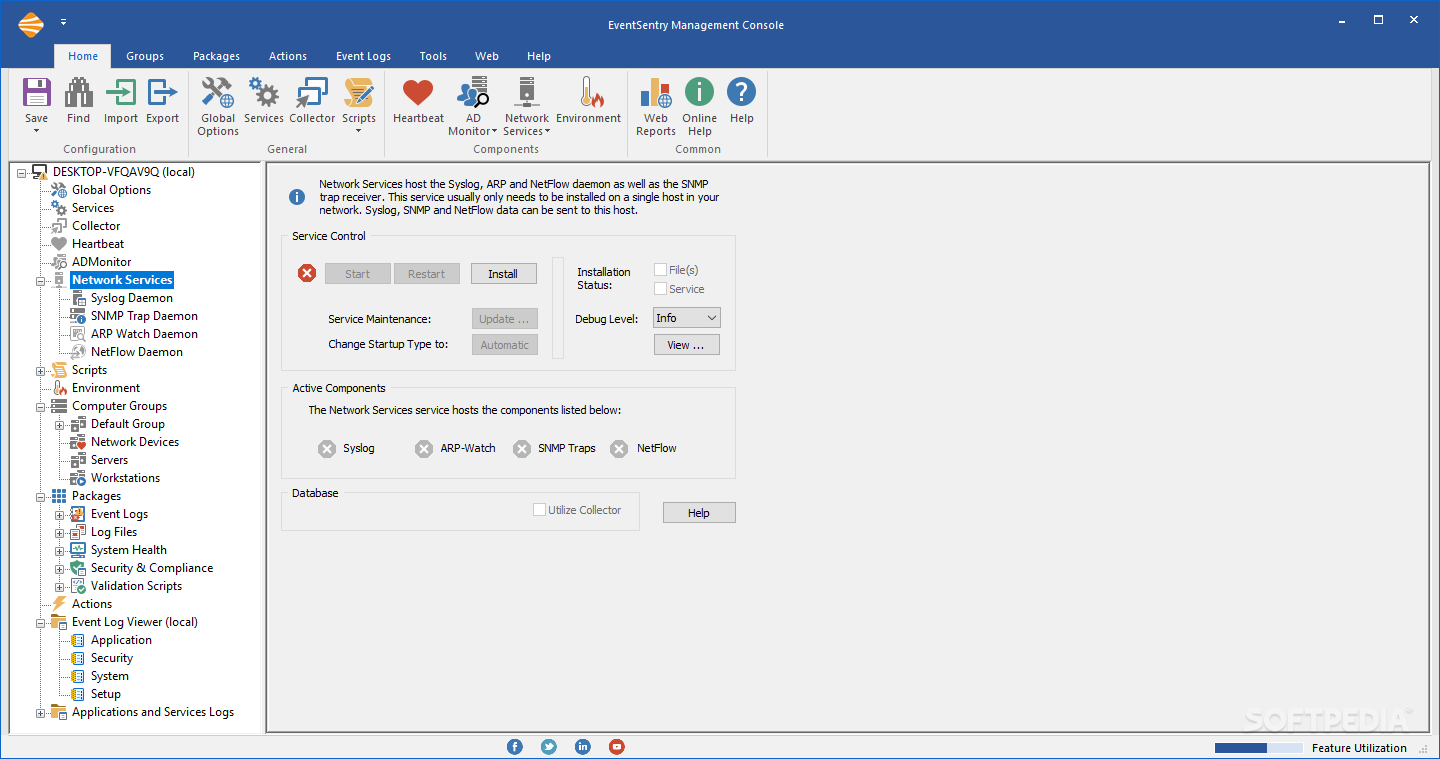Image resolution: width=1440 pixels, height=759 pixels.
Task: Open Online Help info icon
Action: (x=699, y=93)
